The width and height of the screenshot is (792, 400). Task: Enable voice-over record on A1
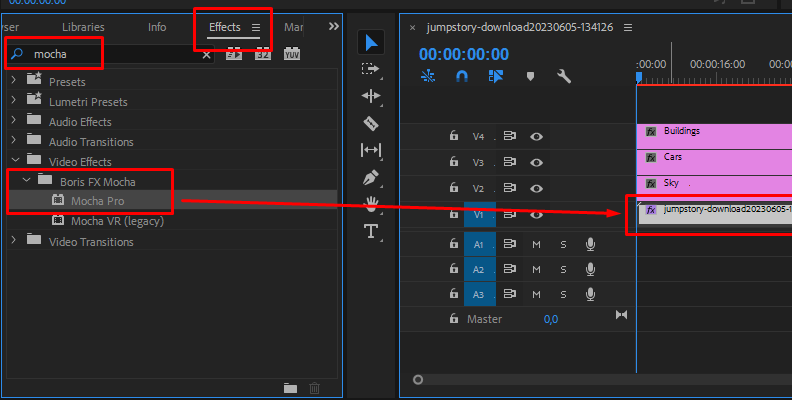tap(590, 244)
